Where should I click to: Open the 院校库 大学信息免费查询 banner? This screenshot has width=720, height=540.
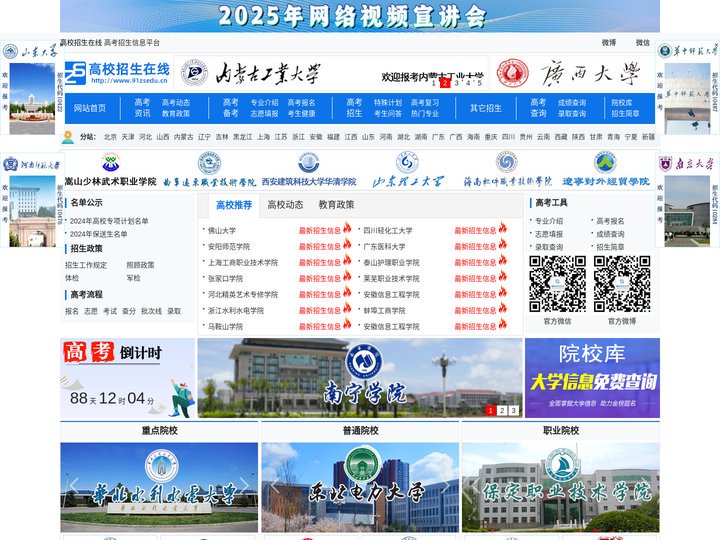point(592,378)
